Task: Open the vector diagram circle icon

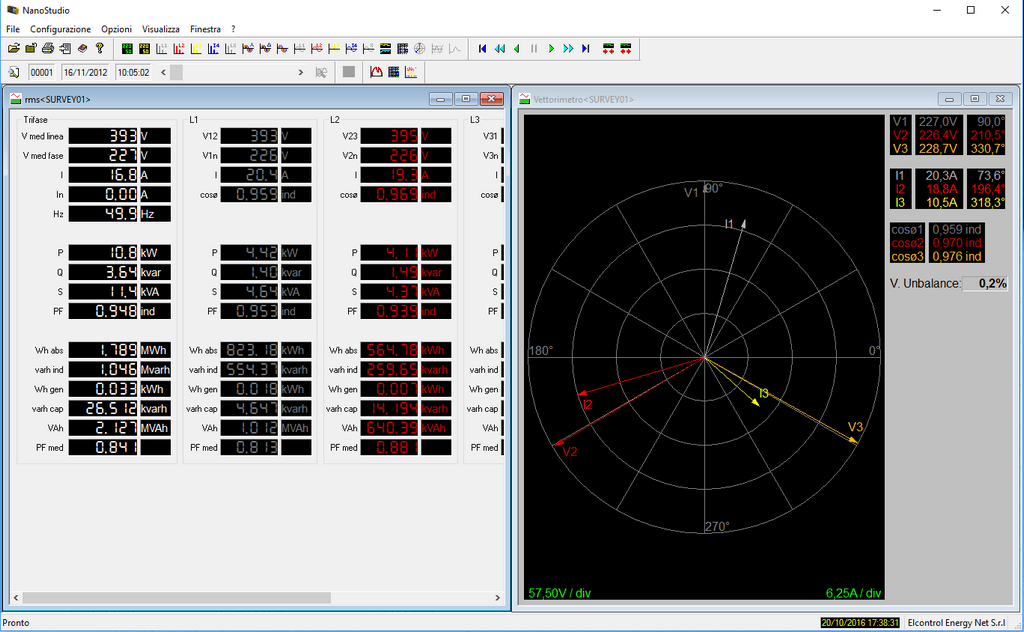Action: point(420,48)
